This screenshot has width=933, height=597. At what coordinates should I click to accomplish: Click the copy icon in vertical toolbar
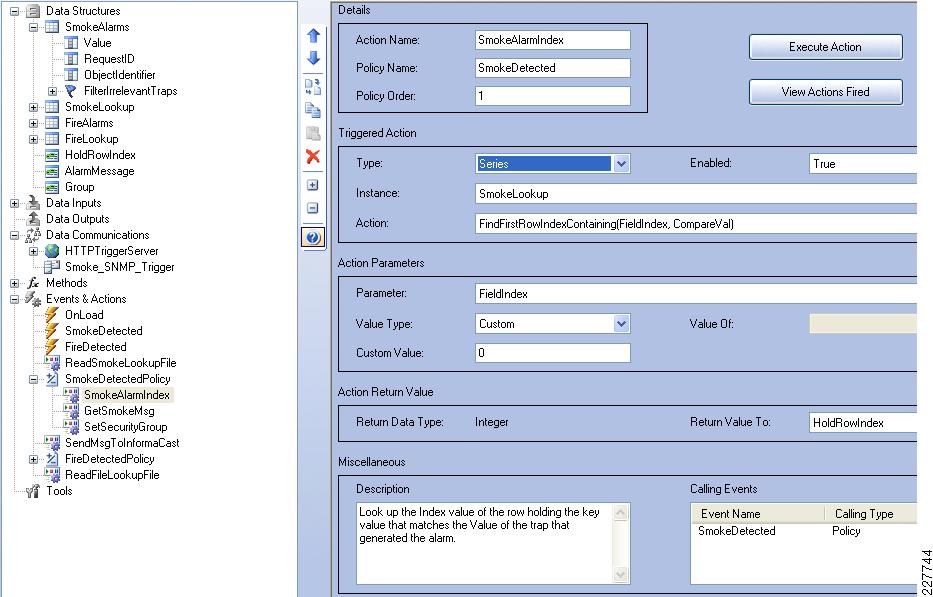click(x=313, y=110)
